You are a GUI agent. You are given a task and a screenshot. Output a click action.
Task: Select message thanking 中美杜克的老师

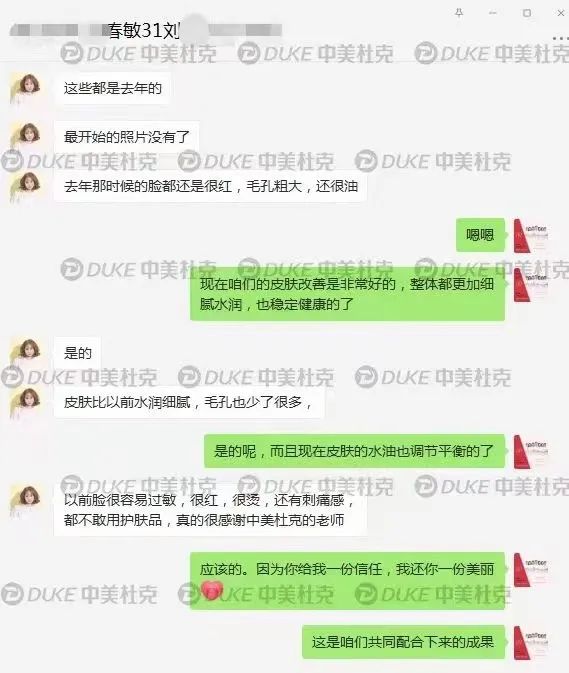(x=210, y=510)
